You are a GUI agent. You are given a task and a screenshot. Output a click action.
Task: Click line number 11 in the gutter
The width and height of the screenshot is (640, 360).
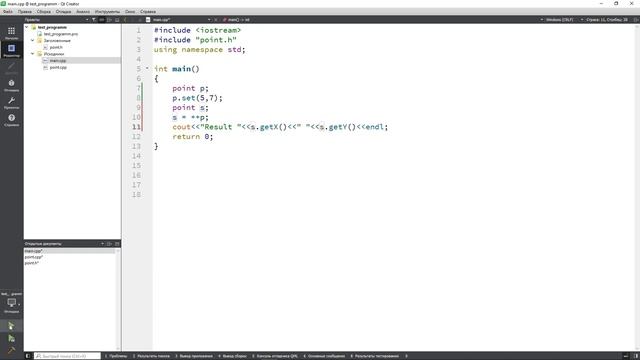pos(136,127)
